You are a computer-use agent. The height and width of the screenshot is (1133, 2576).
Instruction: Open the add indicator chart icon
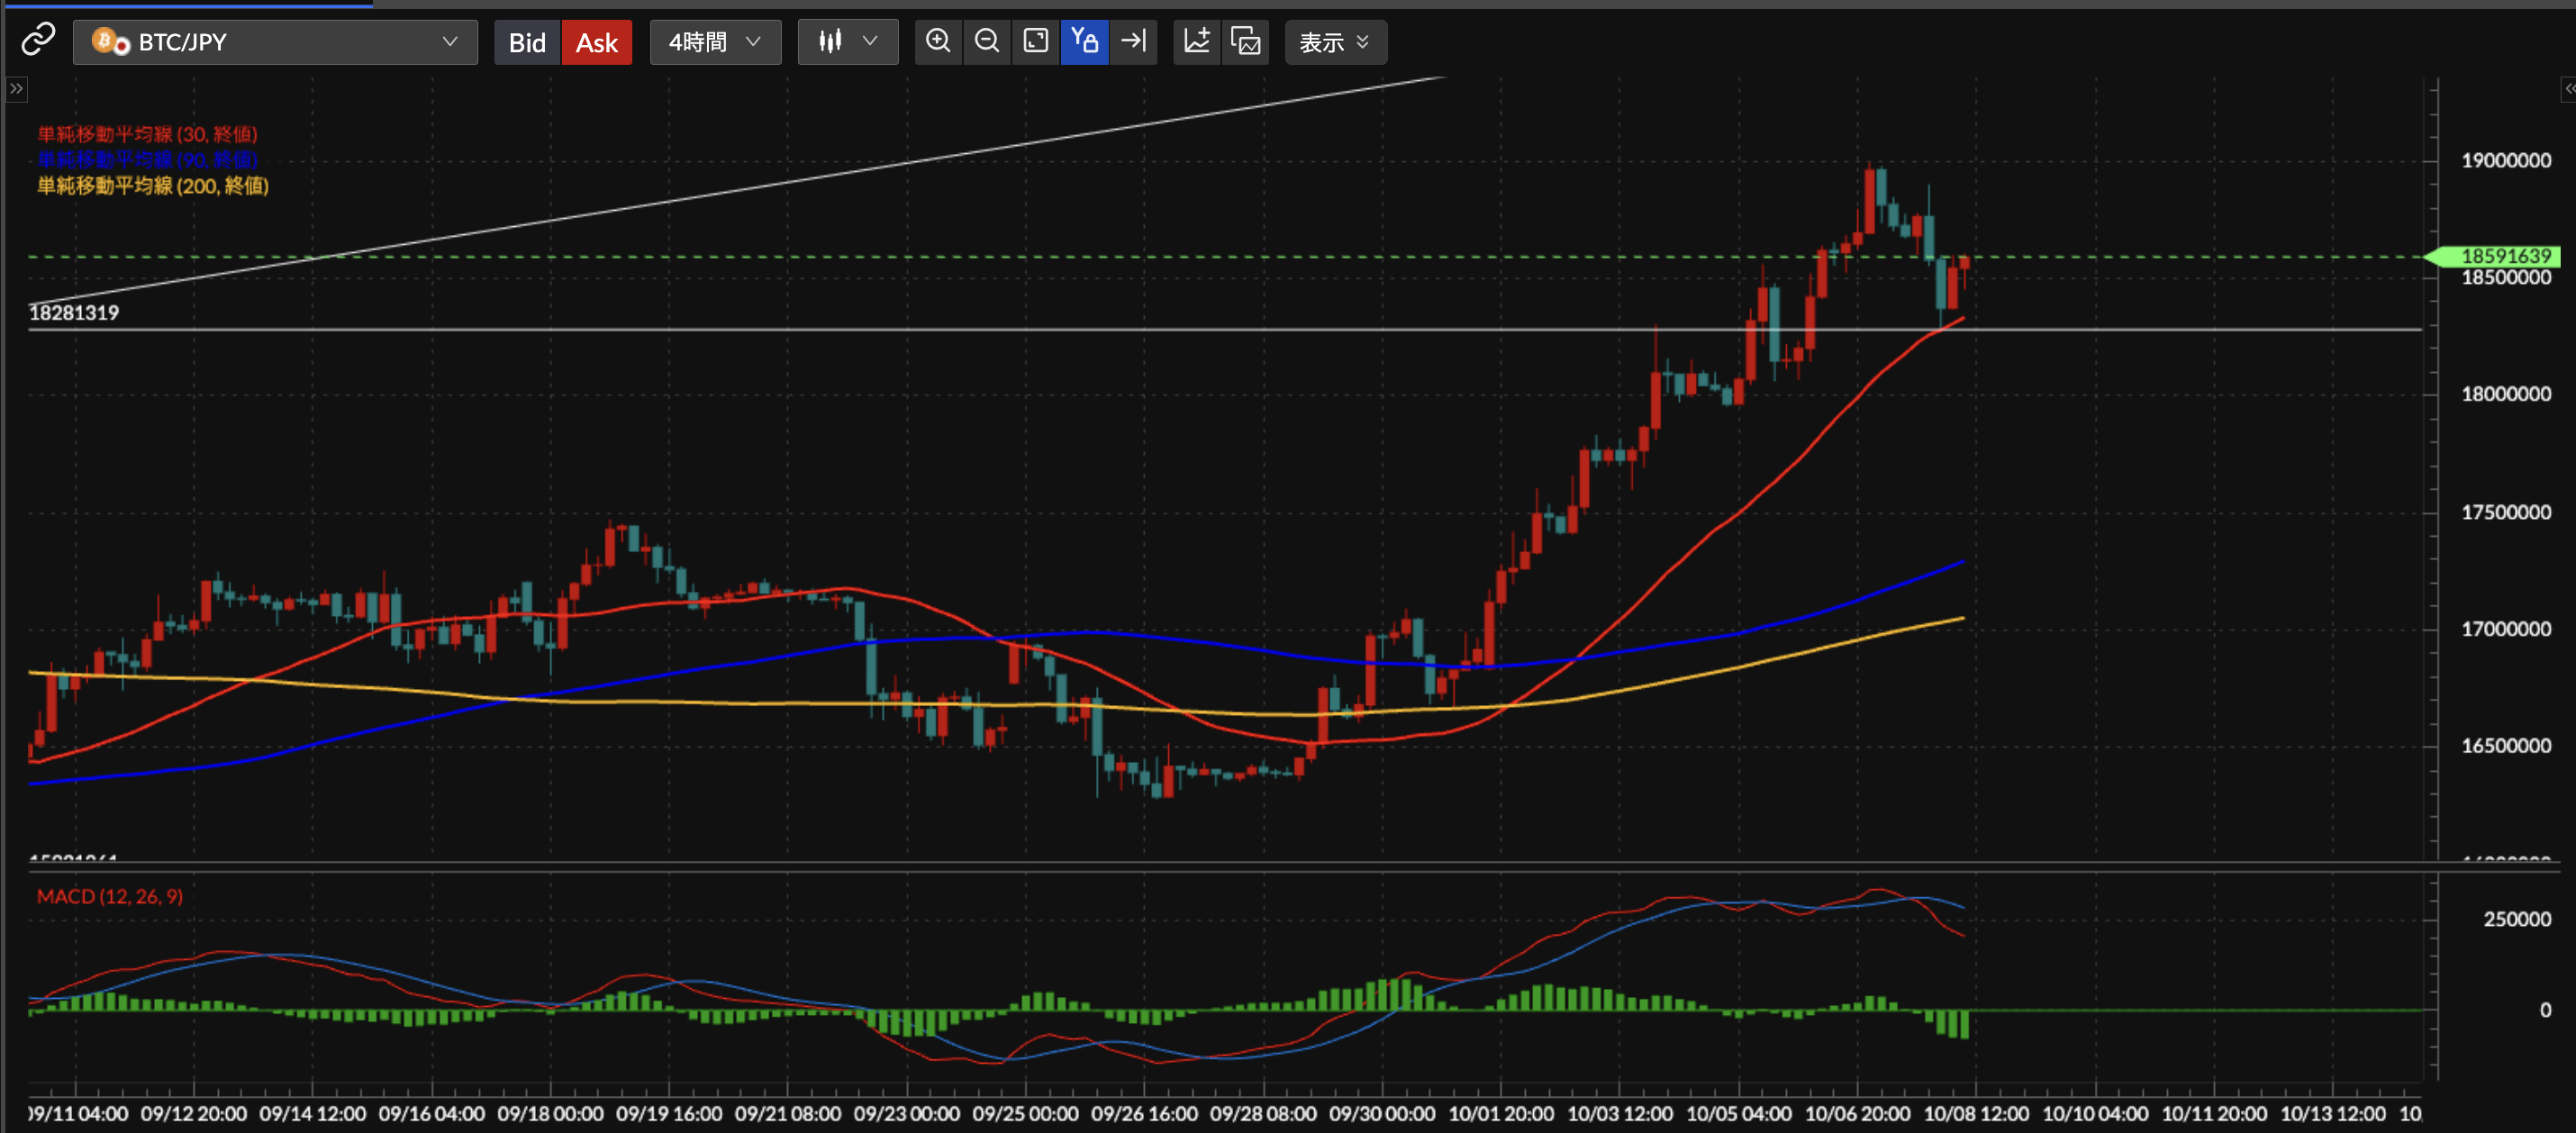(x=1197, y=41)
